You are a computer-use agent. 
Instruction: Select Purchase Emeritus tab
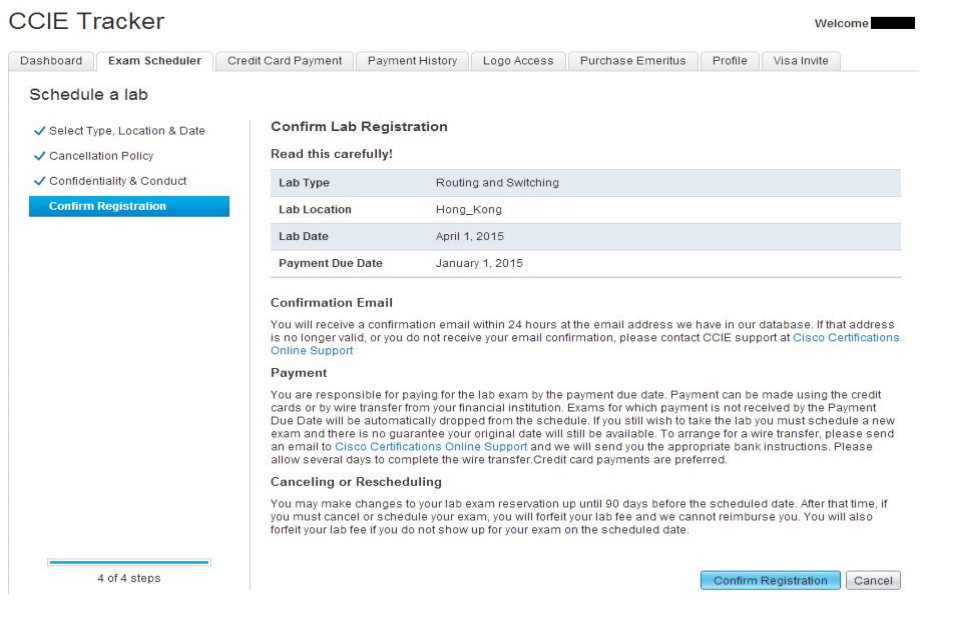point(632,61)
